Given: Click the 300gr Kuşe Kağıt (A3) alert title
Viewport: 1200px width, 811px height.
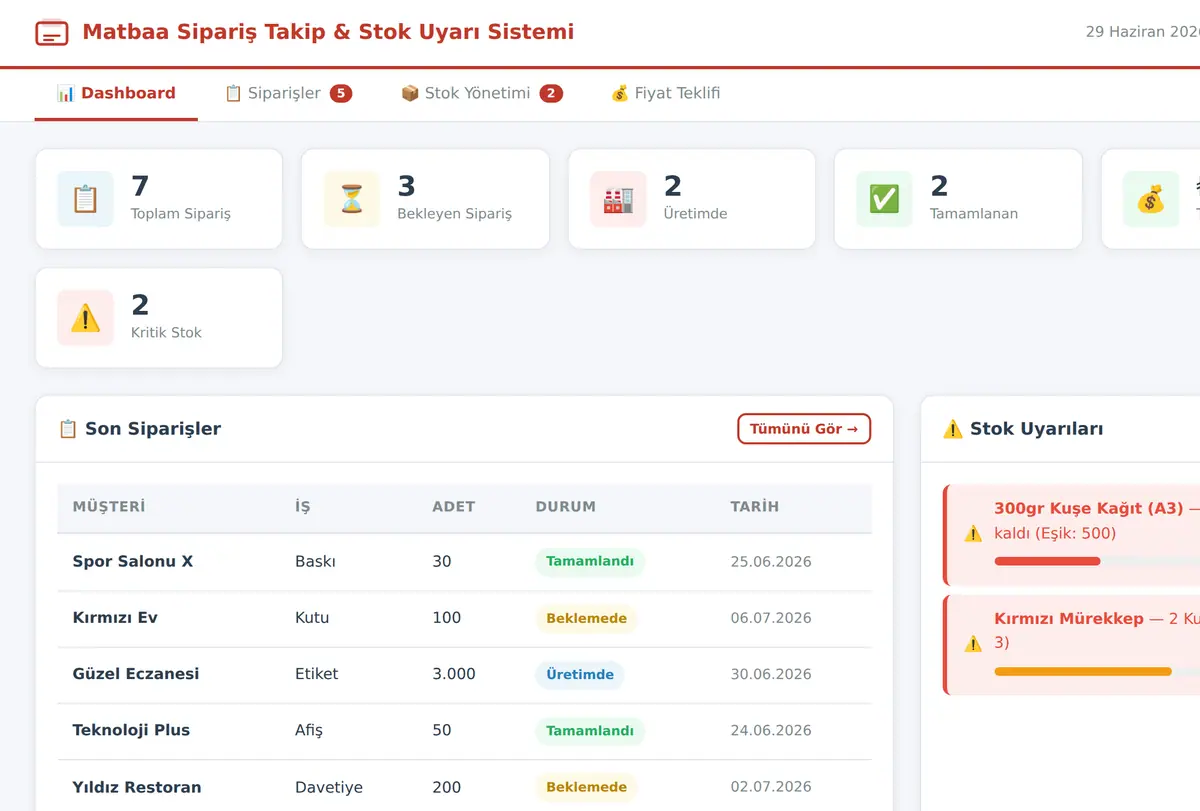Looking at the screenshot, I should point(1087,508).
